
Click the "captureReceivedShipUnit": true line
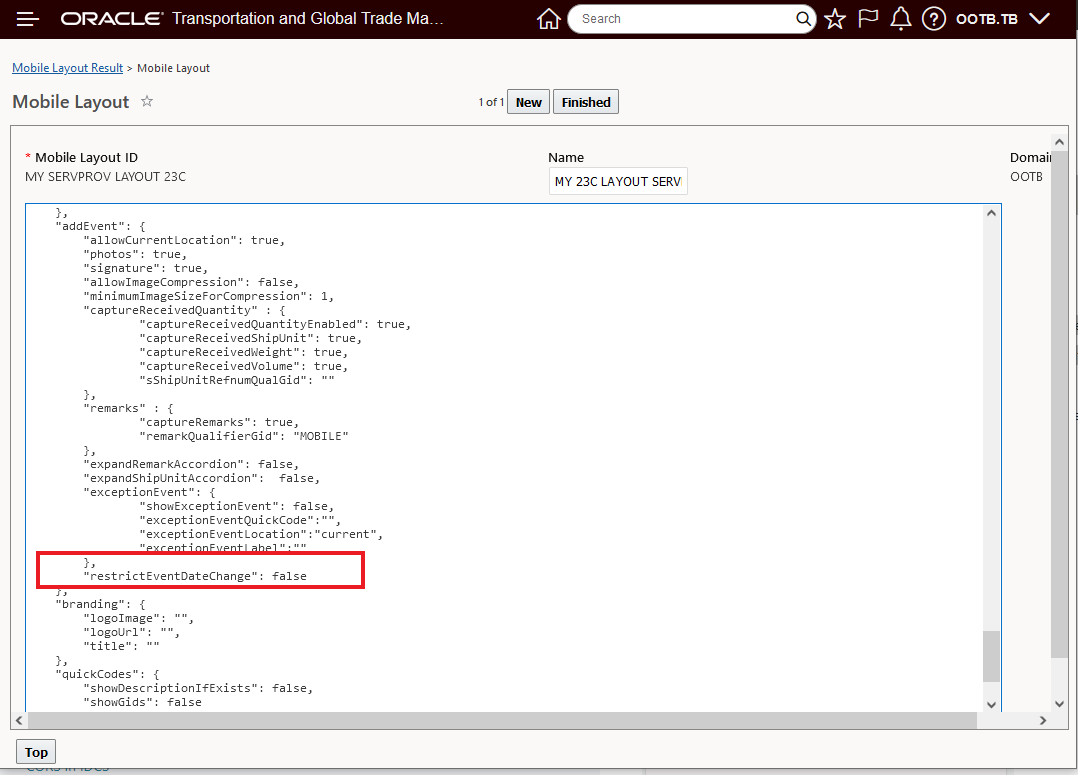251,338
